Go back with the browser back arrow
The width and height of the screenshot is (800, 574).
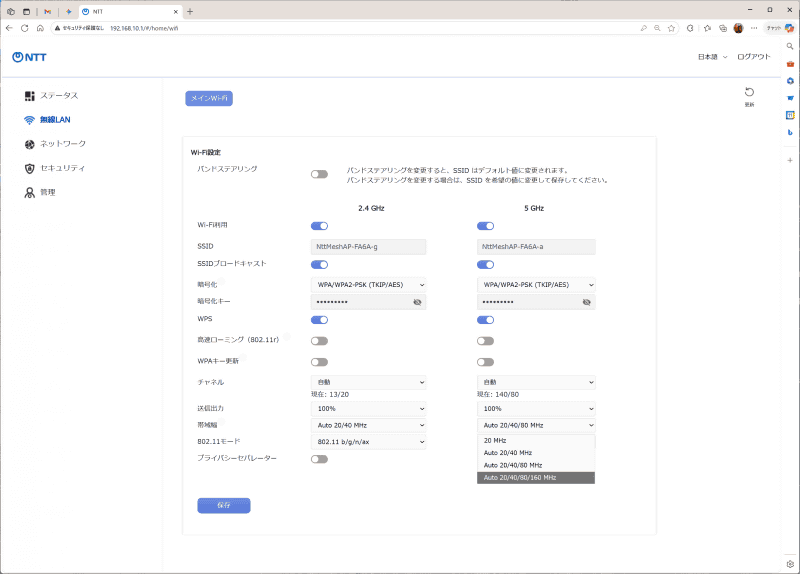9,28
